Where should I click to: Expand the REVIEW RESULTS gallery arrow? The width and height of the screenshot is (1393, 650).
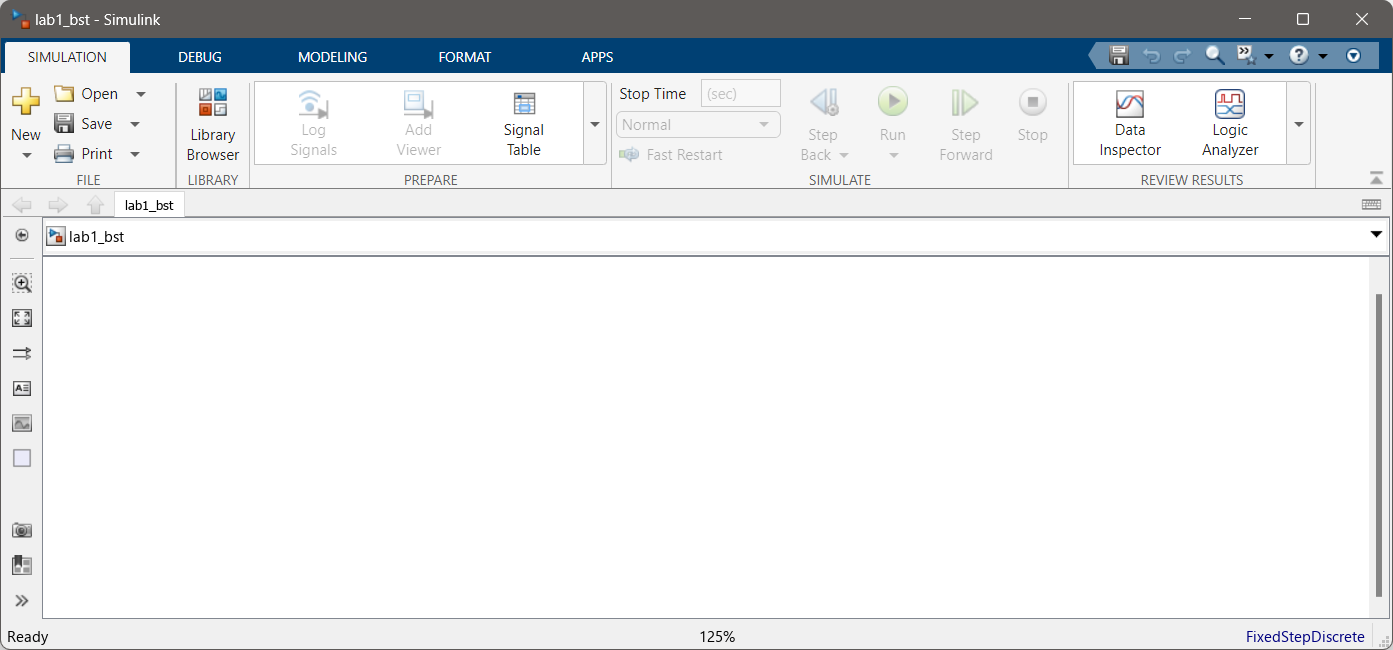click(1299, 124)
